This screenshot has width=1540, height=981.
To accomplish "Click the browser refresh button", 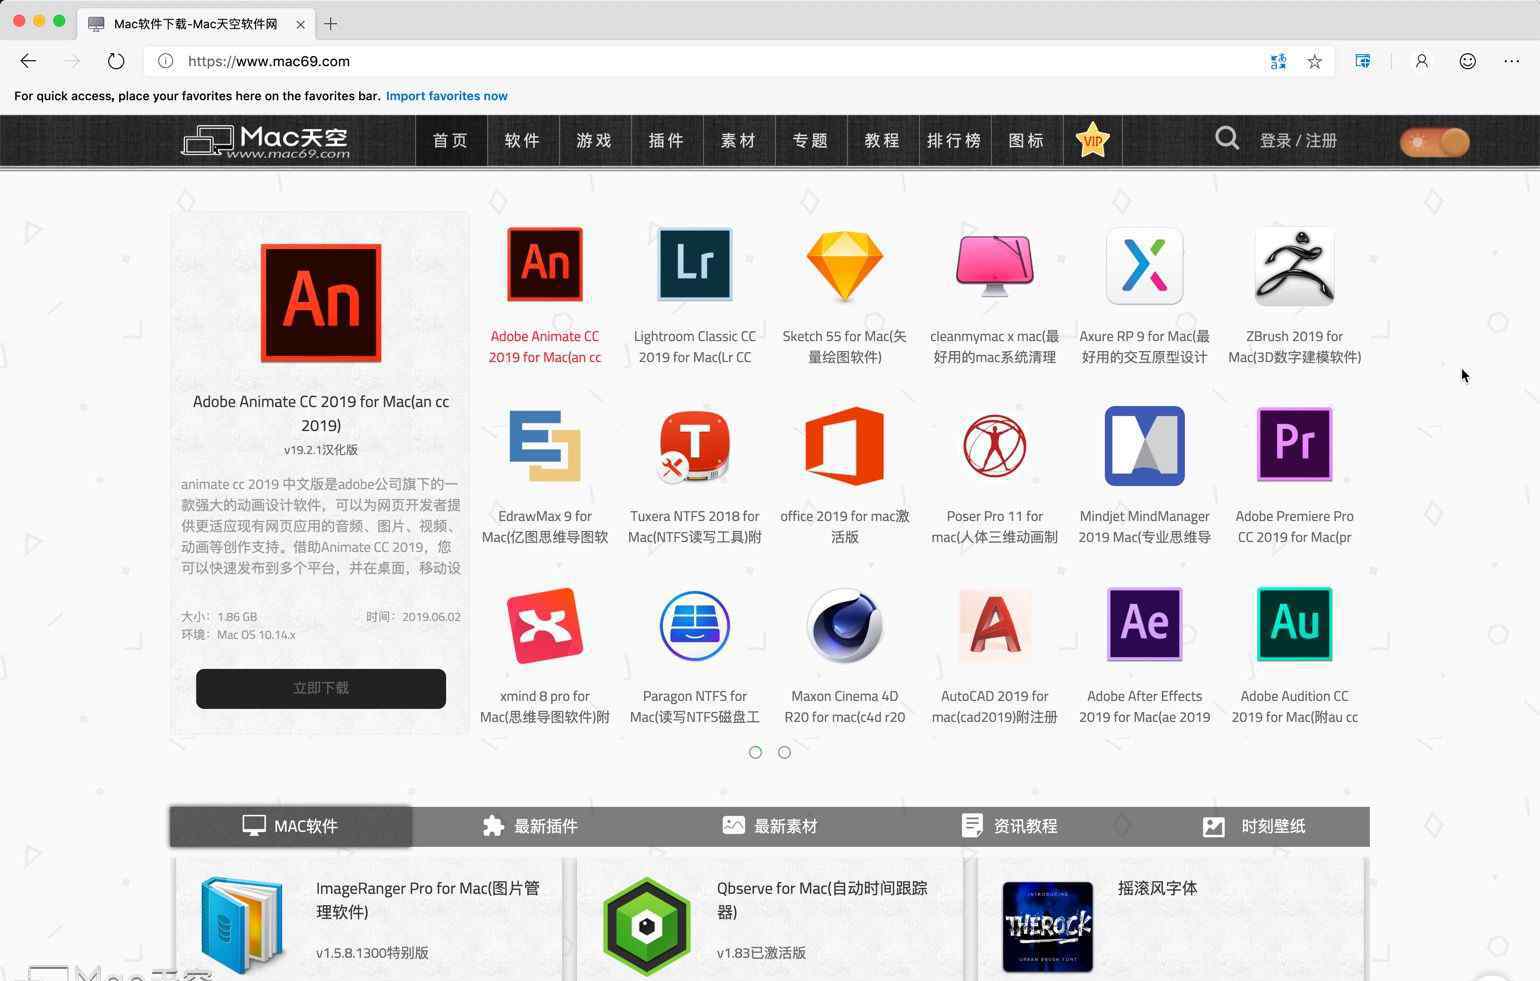I will point(116,61).
